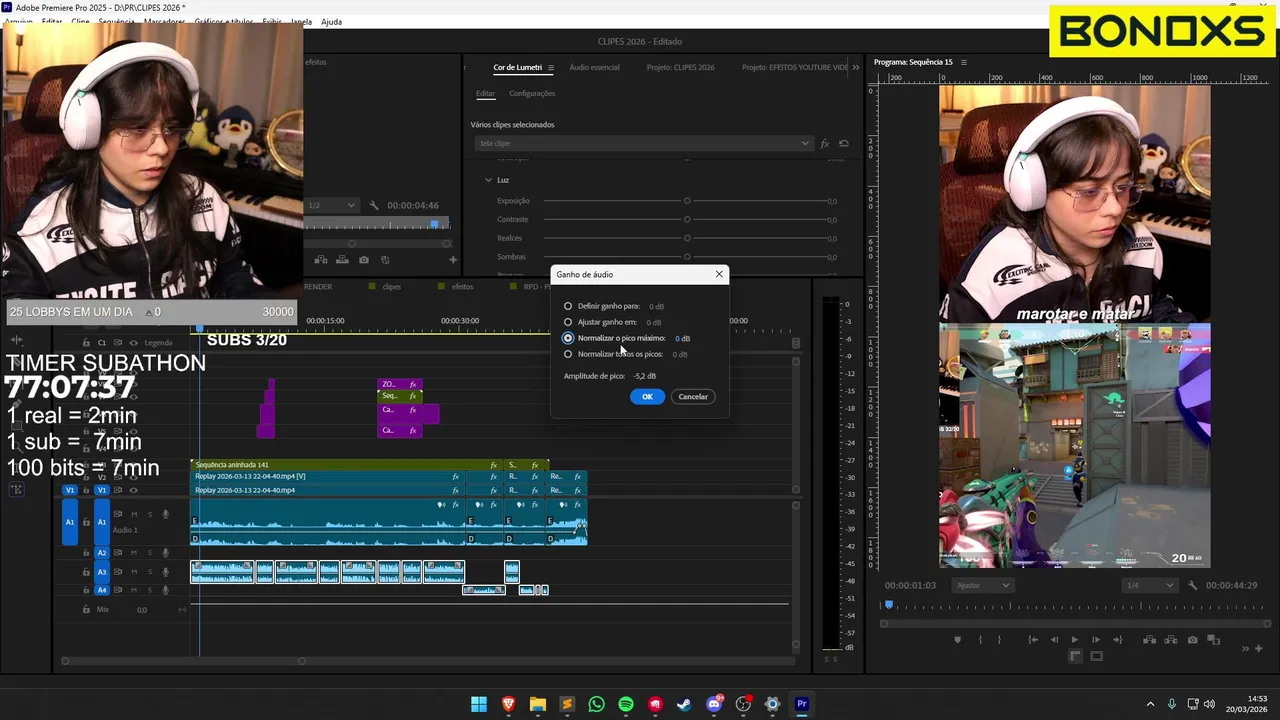Click Mark In brace button
The image size is (1280, 720).
(980, 640)
